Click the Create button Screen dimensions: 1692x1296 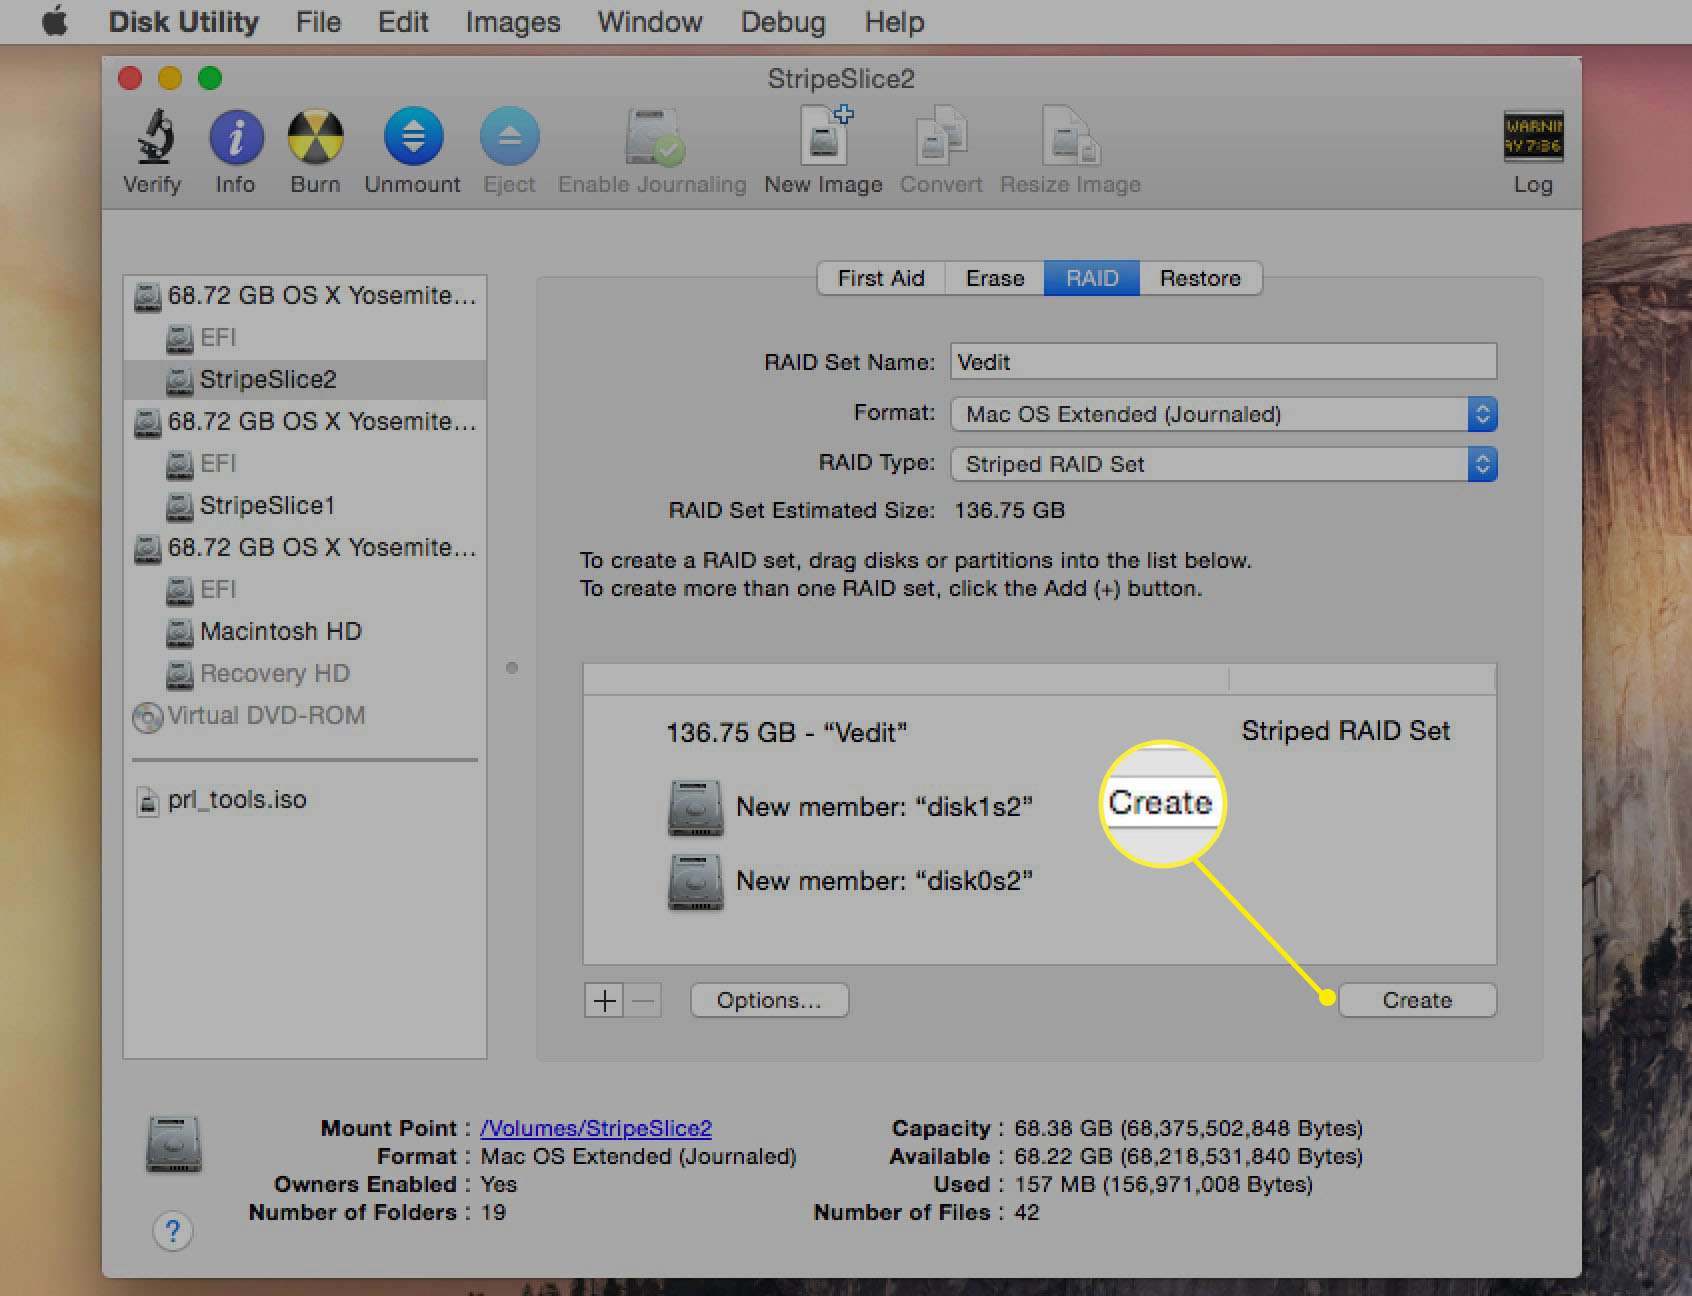coord(1417,1000)
